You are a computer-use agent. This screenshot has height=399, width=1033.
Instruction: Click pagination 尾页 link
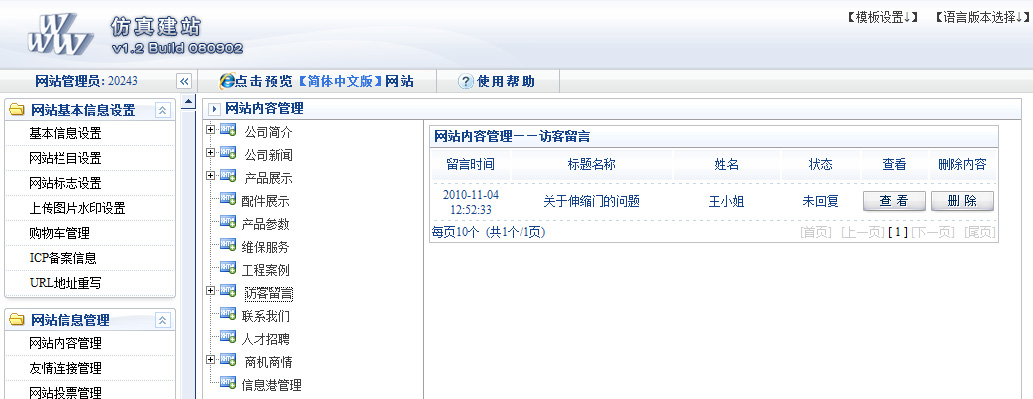click(980, 232)
